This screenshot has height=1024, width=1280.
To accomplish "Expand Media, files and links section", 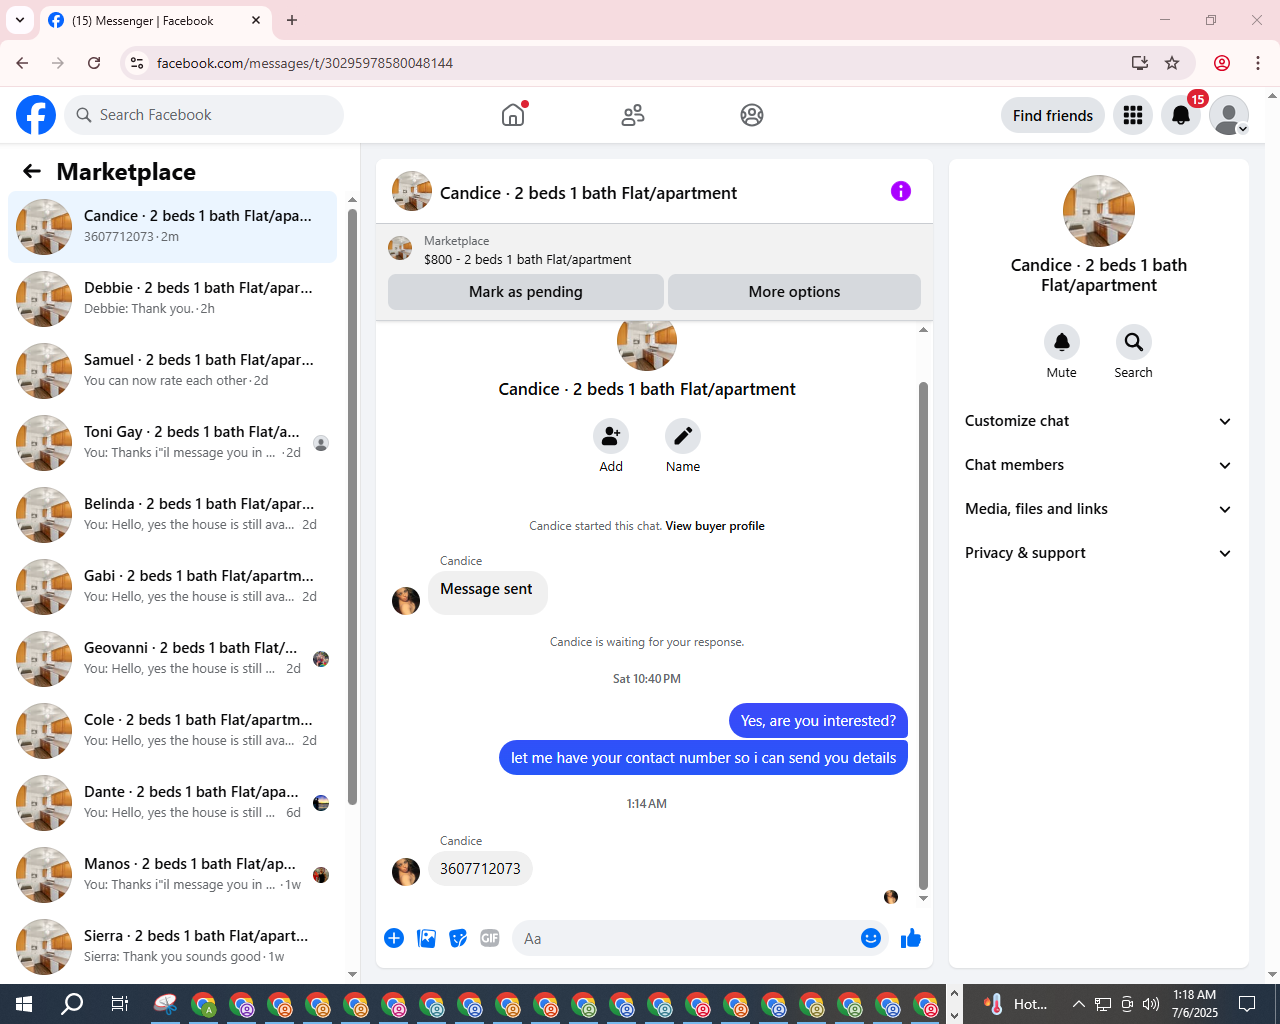I will pyautogui.click(x=1098, y=509).
